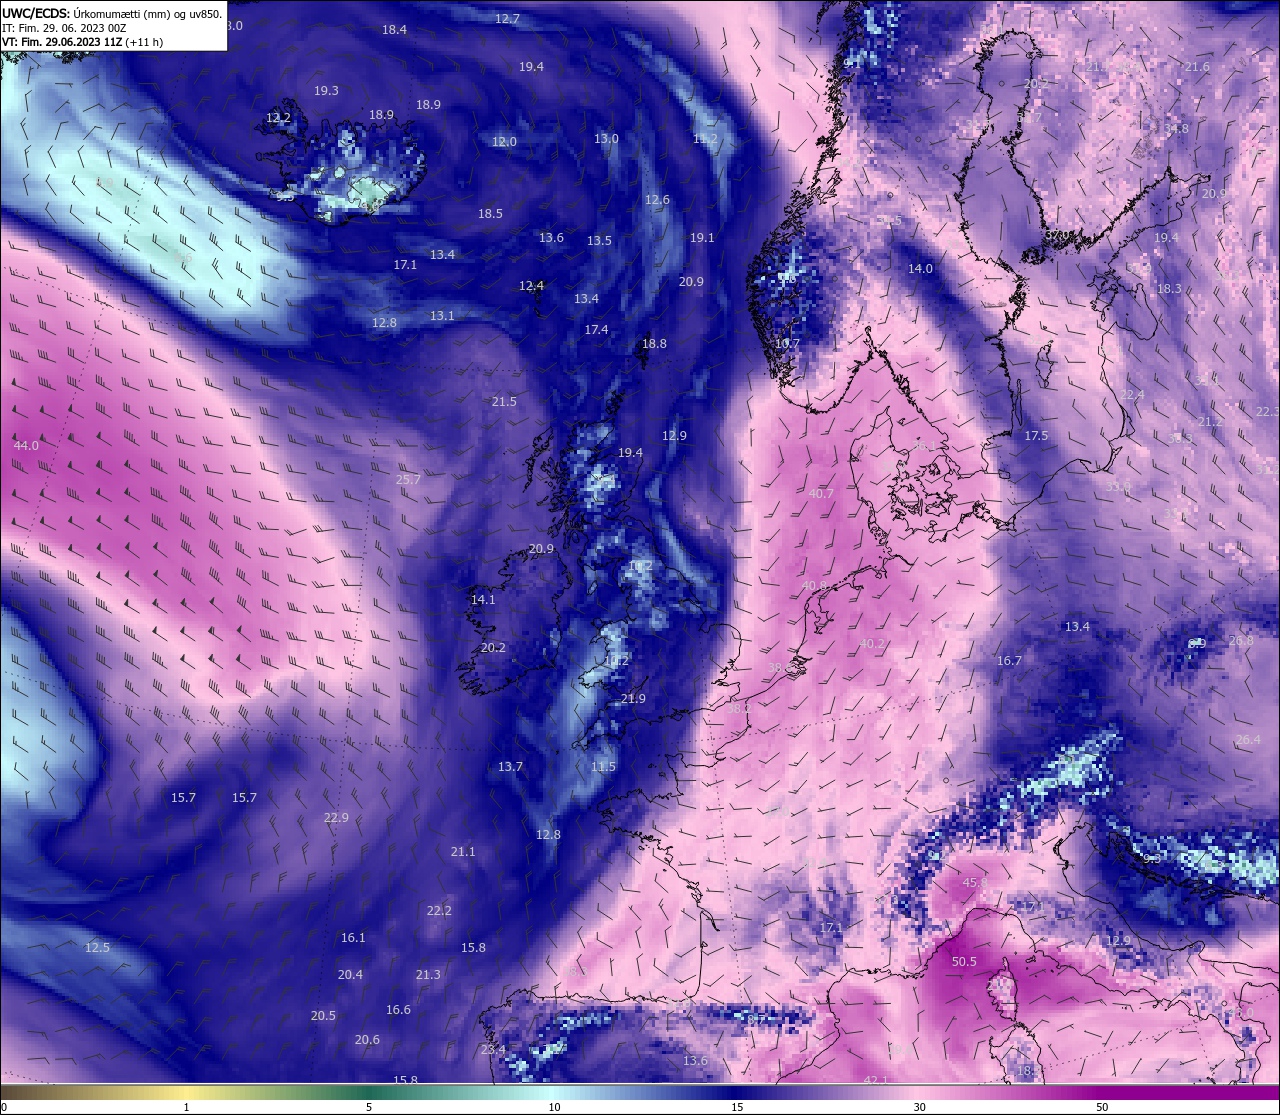This screenshot has width=1280, height=1115.
Task: Click the 12.2 value over northwest Iceland
Action: coord(278,118)
